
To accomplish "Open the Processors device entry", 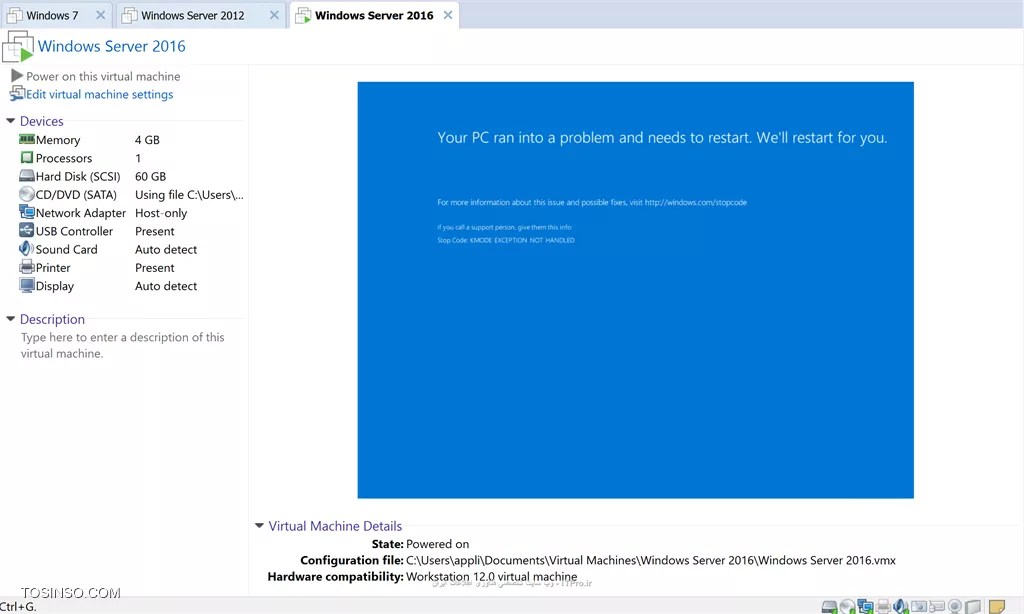I will tap(64, 158).
